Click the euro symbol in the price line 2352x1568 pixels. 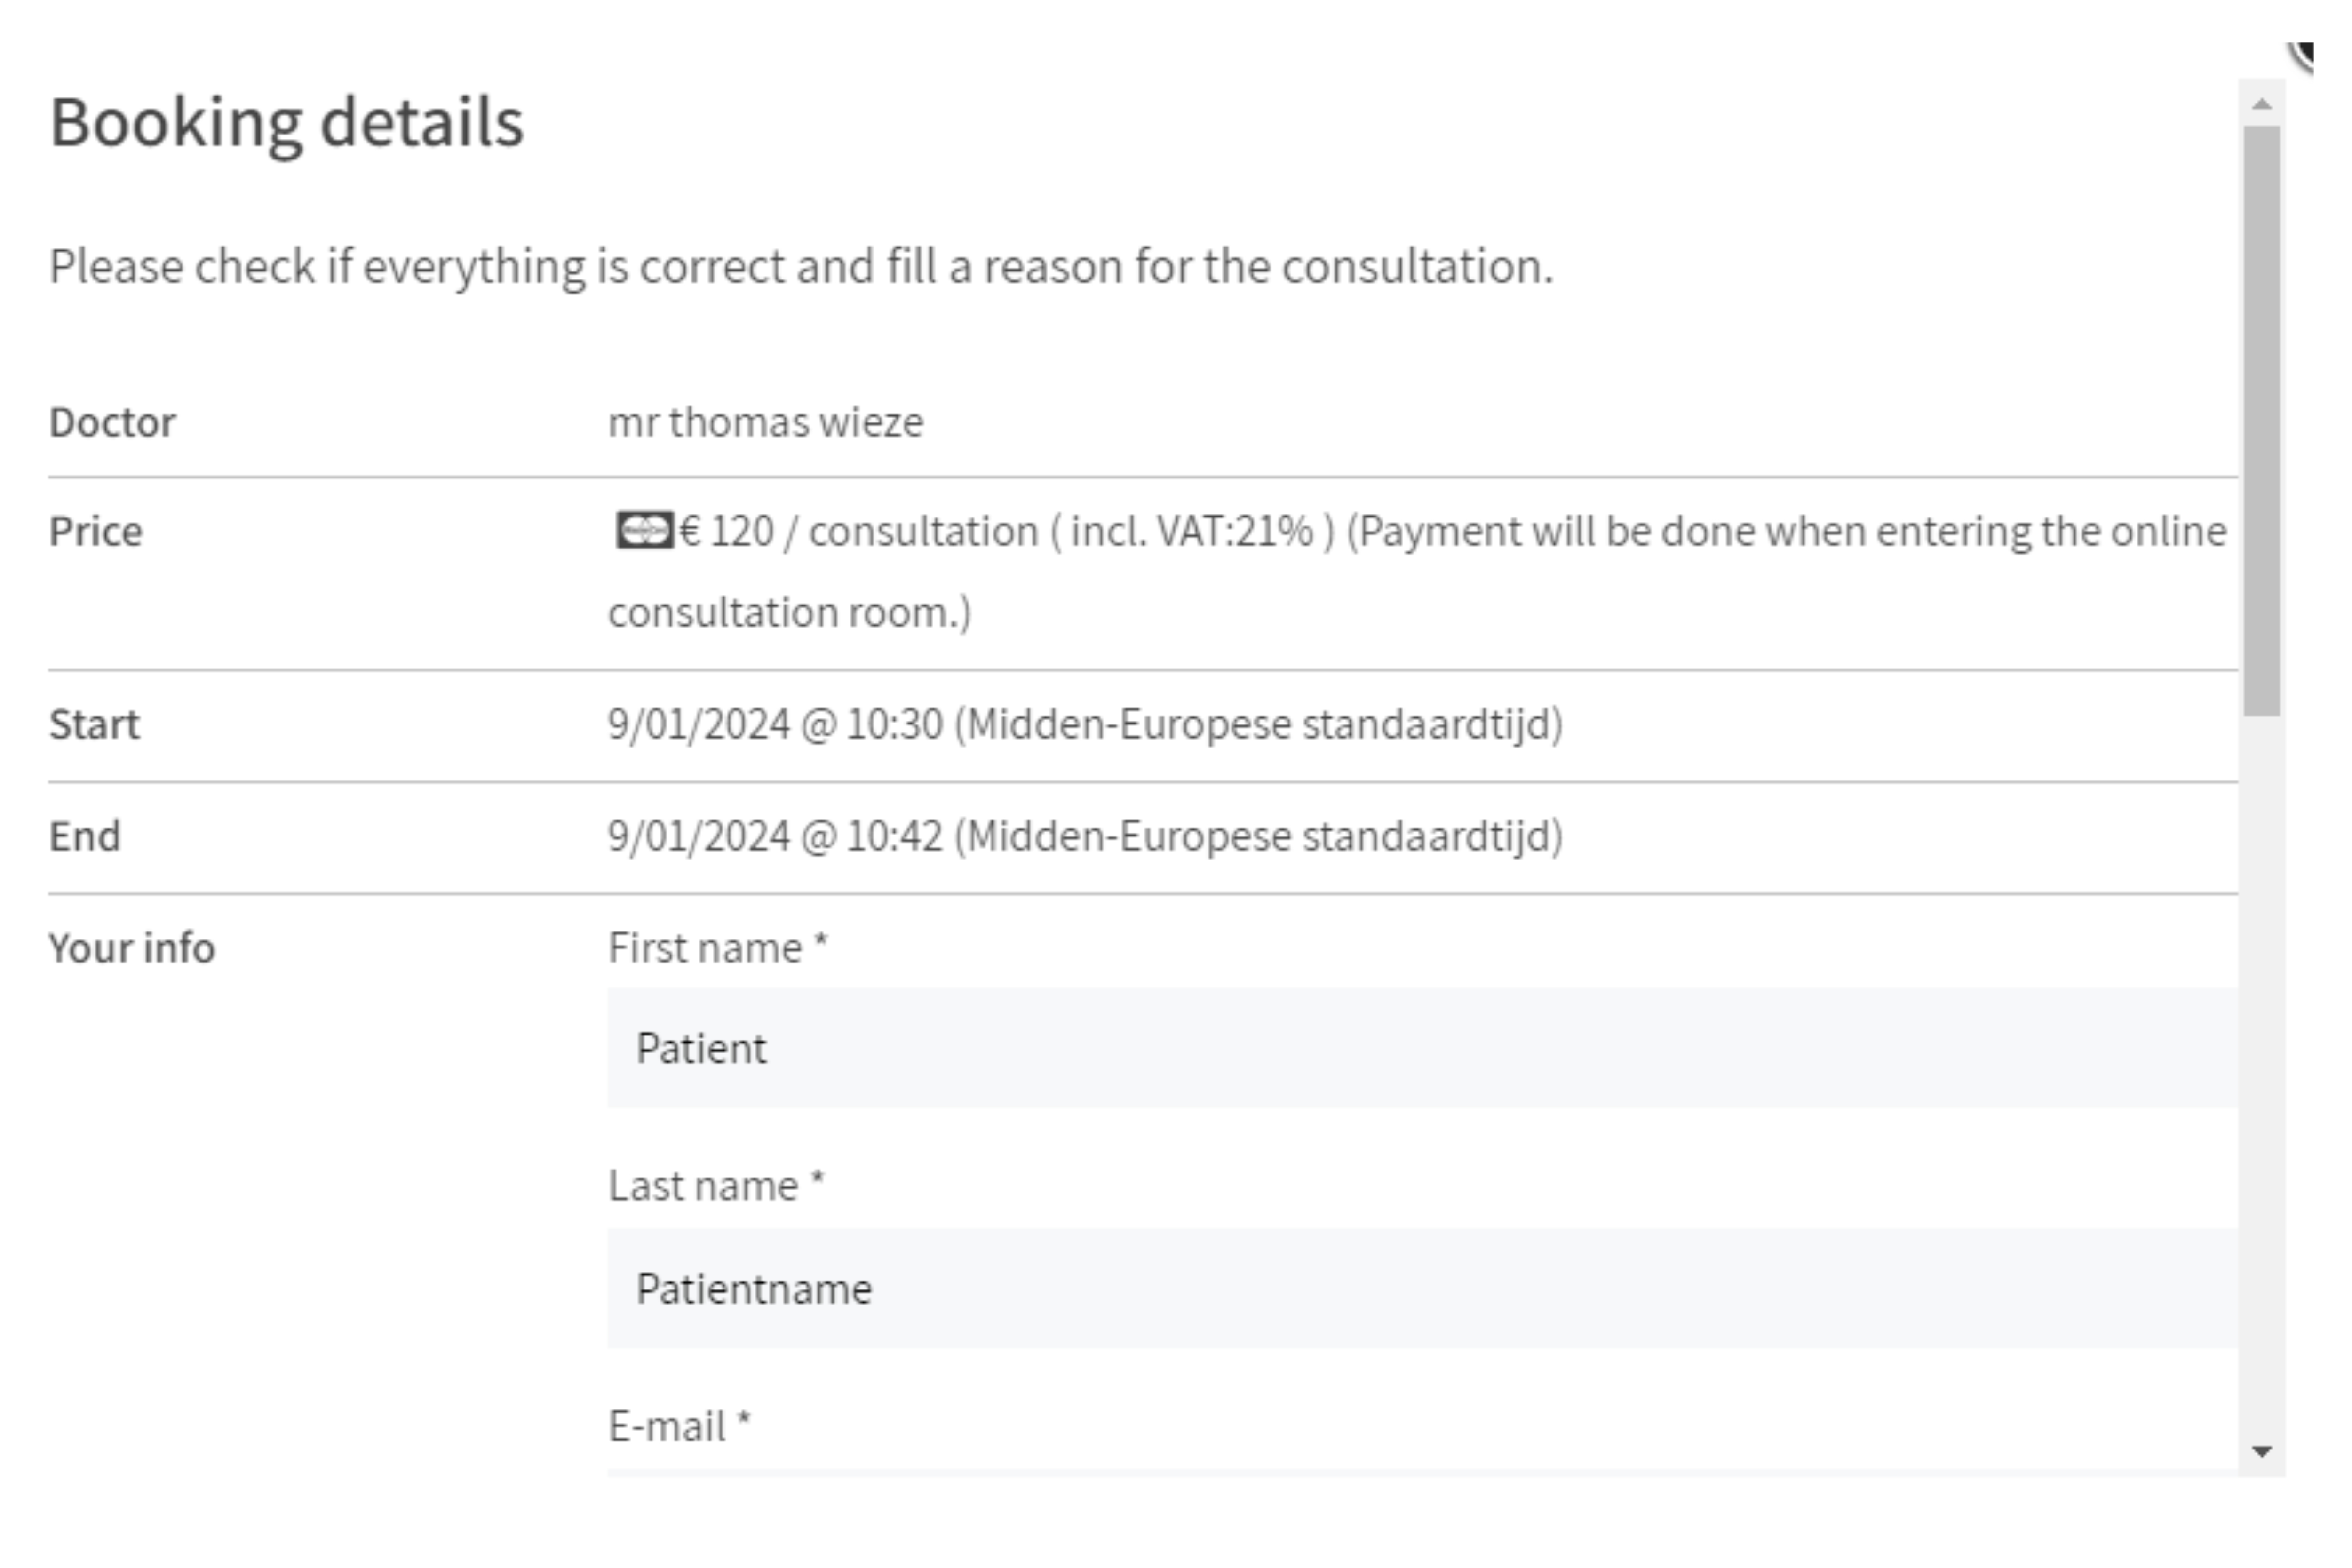click(691, 531)
